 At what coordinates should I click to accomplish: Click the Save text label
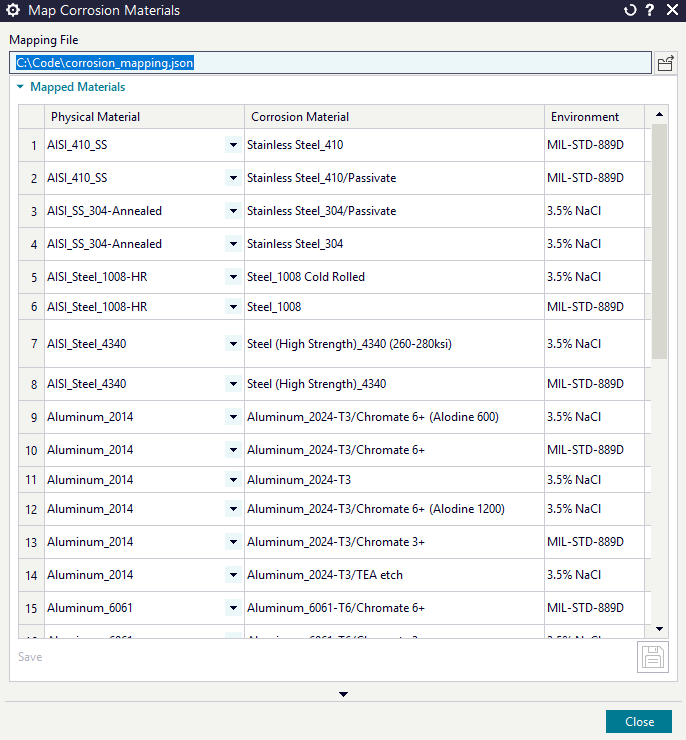coord(30,657)
